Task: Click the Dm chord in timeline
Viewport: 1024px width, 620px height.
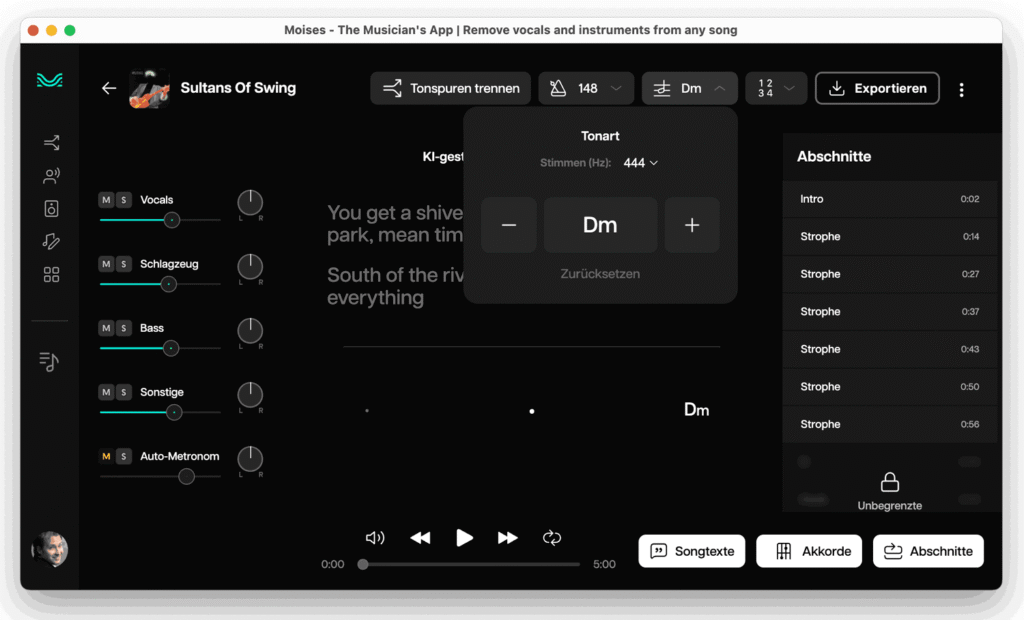Action: click(696, 410)
